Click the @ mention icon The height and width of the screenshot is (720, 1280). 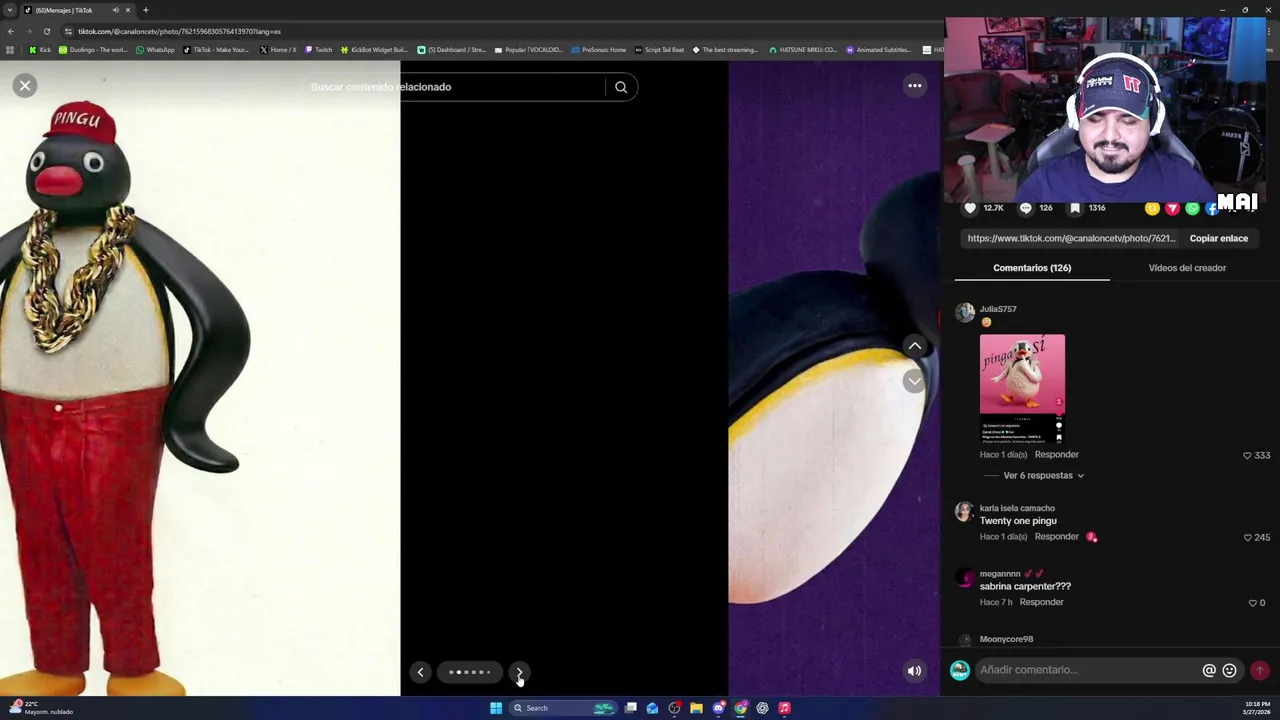click(x=1209, y=670)
